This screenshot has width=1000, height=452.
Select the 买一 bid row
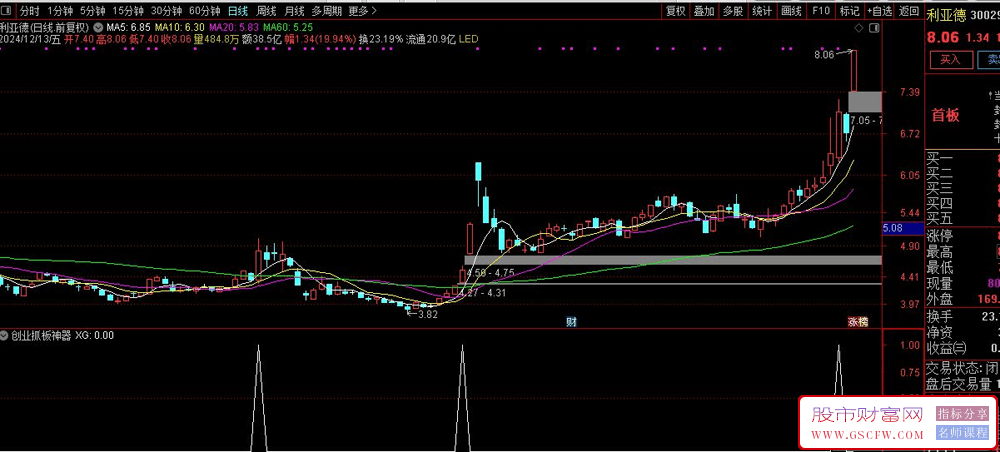coord(962,159)
